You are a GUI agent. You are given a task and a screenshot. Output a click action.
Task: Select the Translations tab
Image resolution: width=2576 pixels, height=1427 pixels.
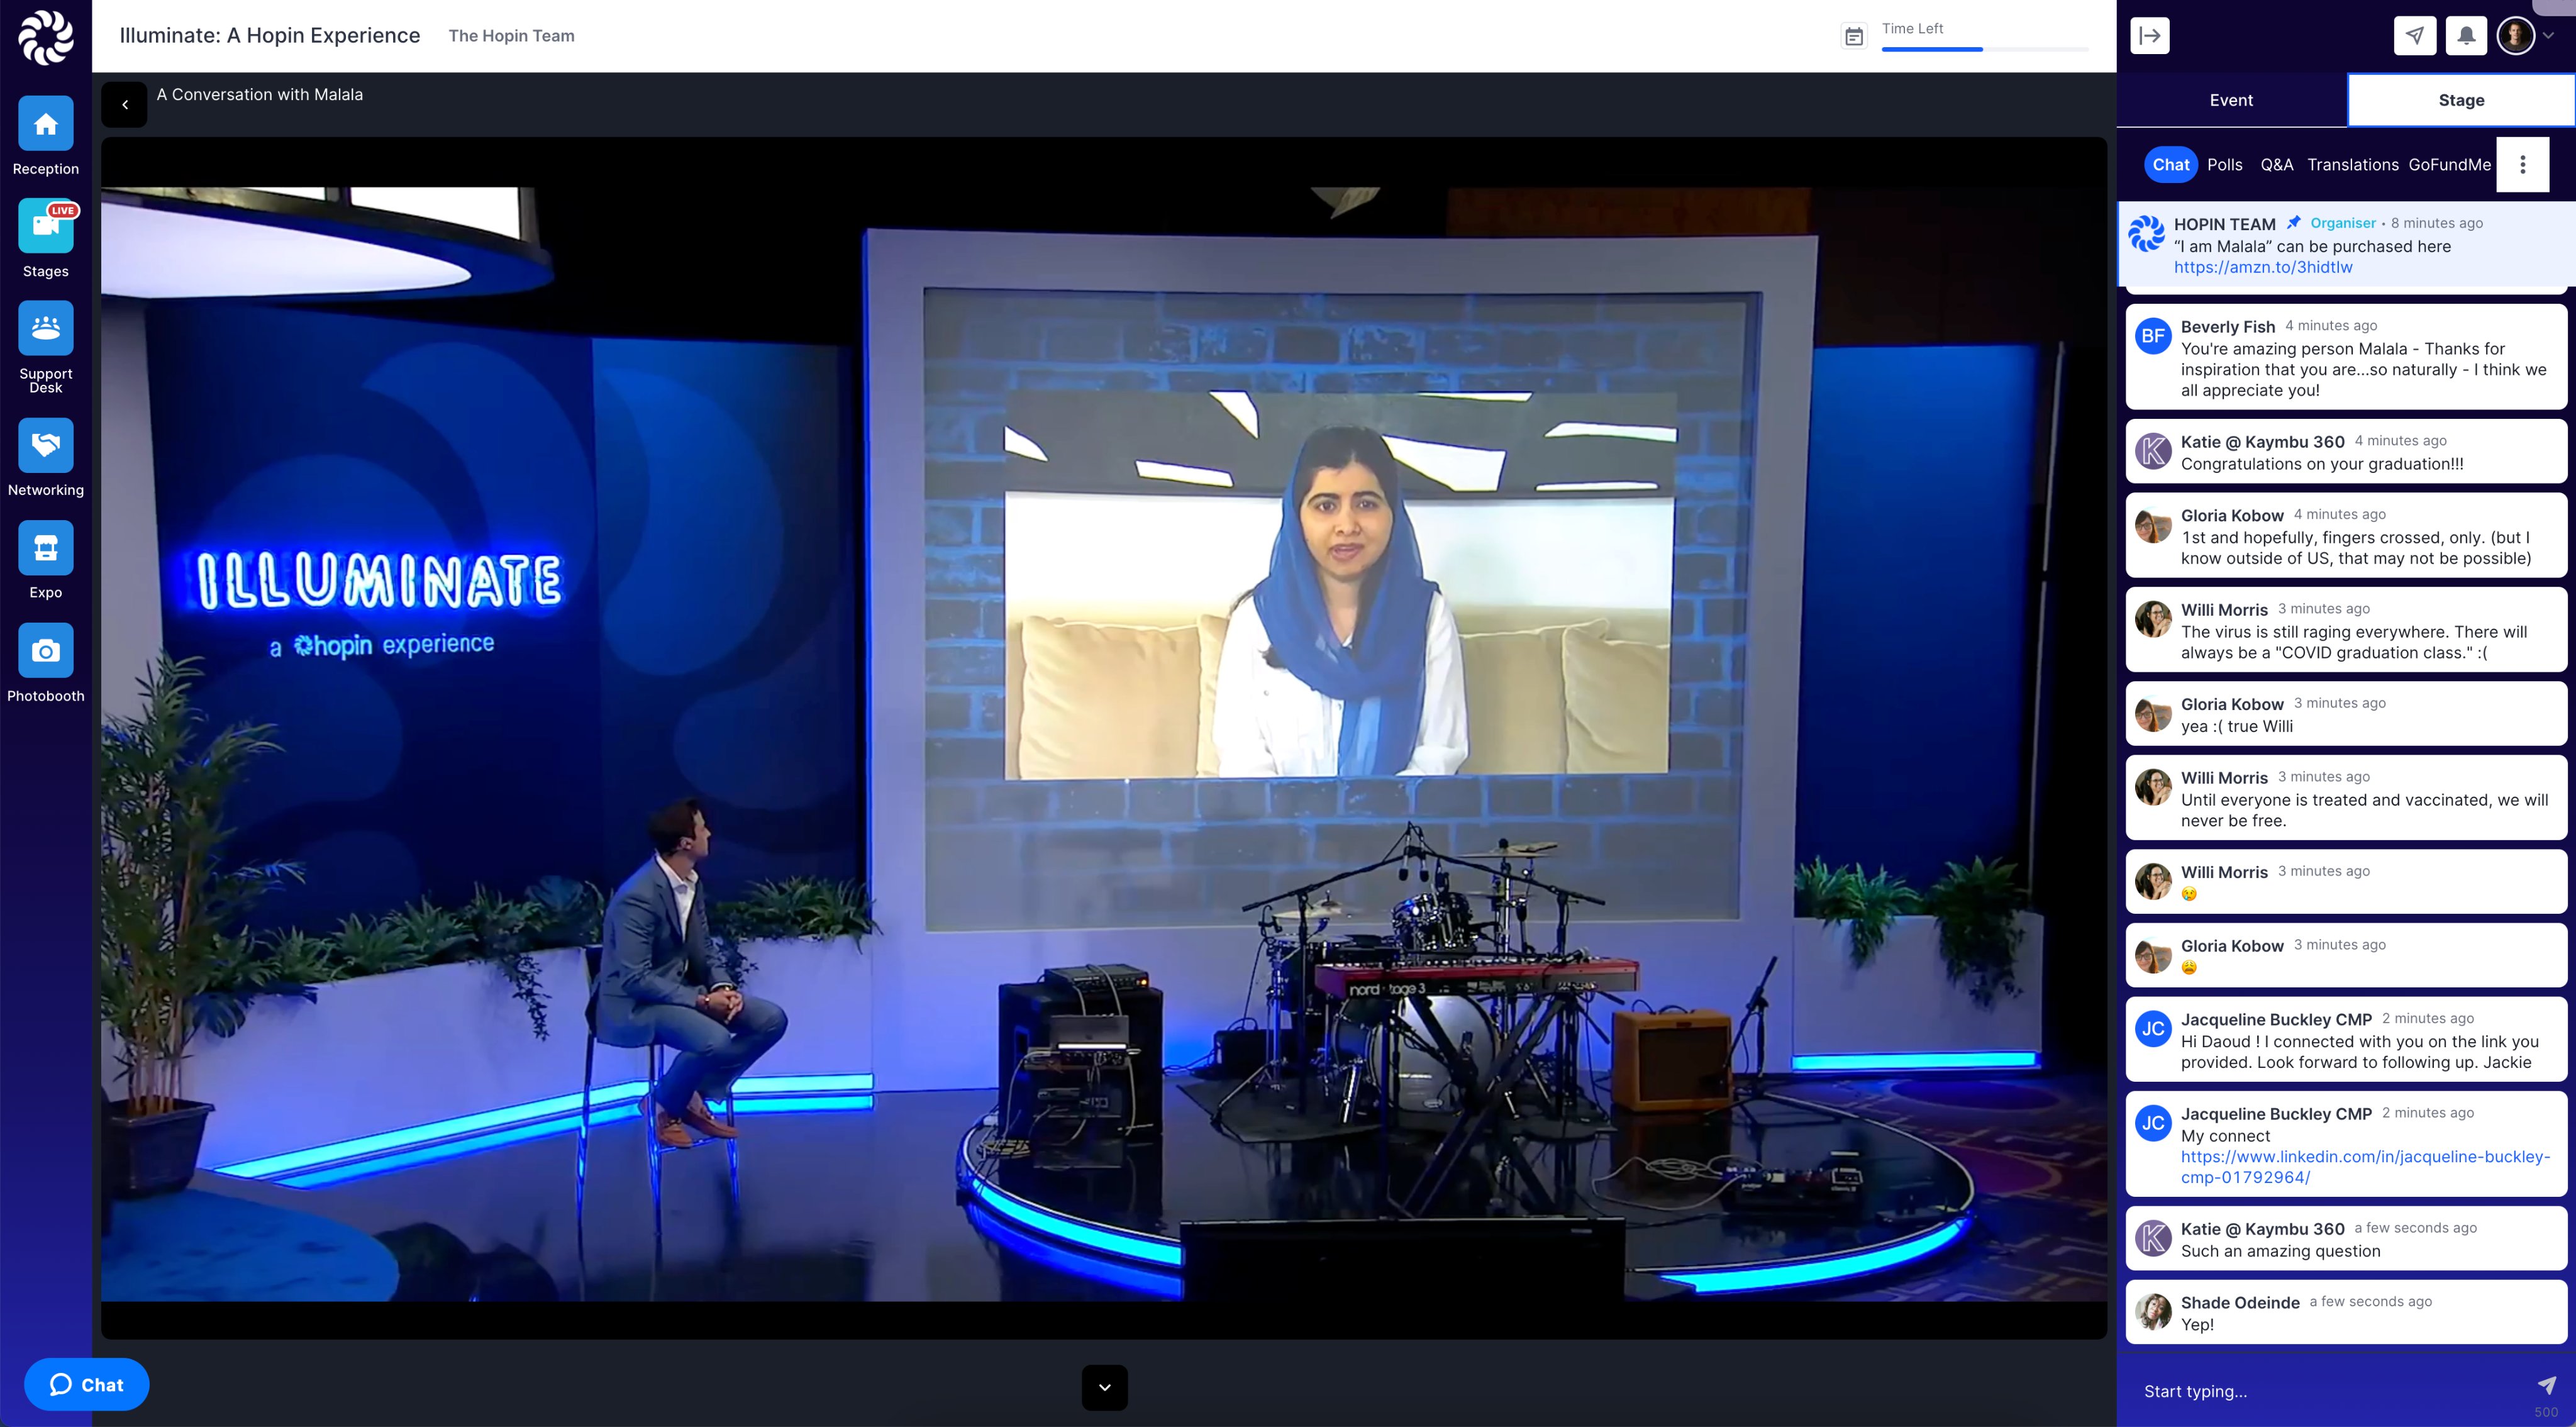click(x=2353, y=165)
